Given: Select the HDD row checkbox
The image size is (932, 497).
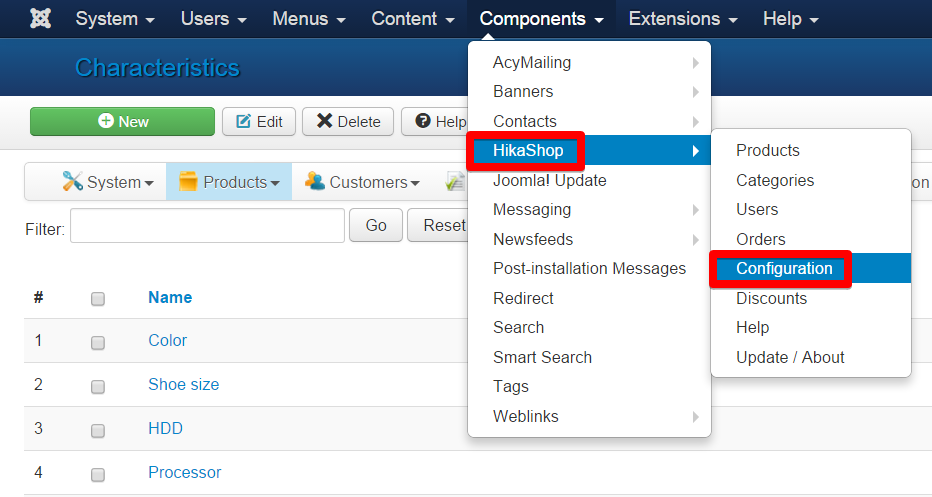Looking at the screenshot, I should point(98,430).
